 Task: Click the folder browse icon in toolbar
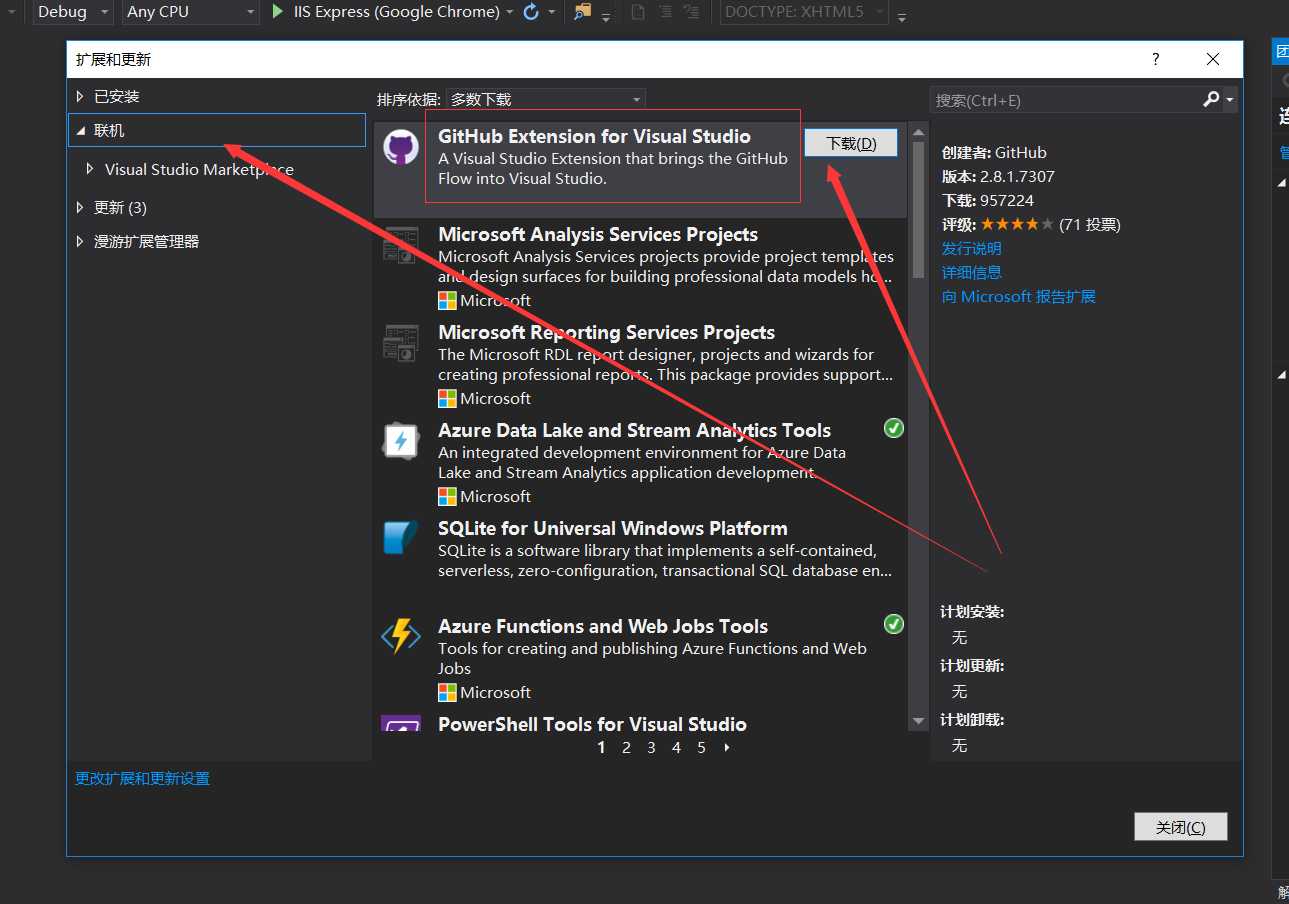582,12
